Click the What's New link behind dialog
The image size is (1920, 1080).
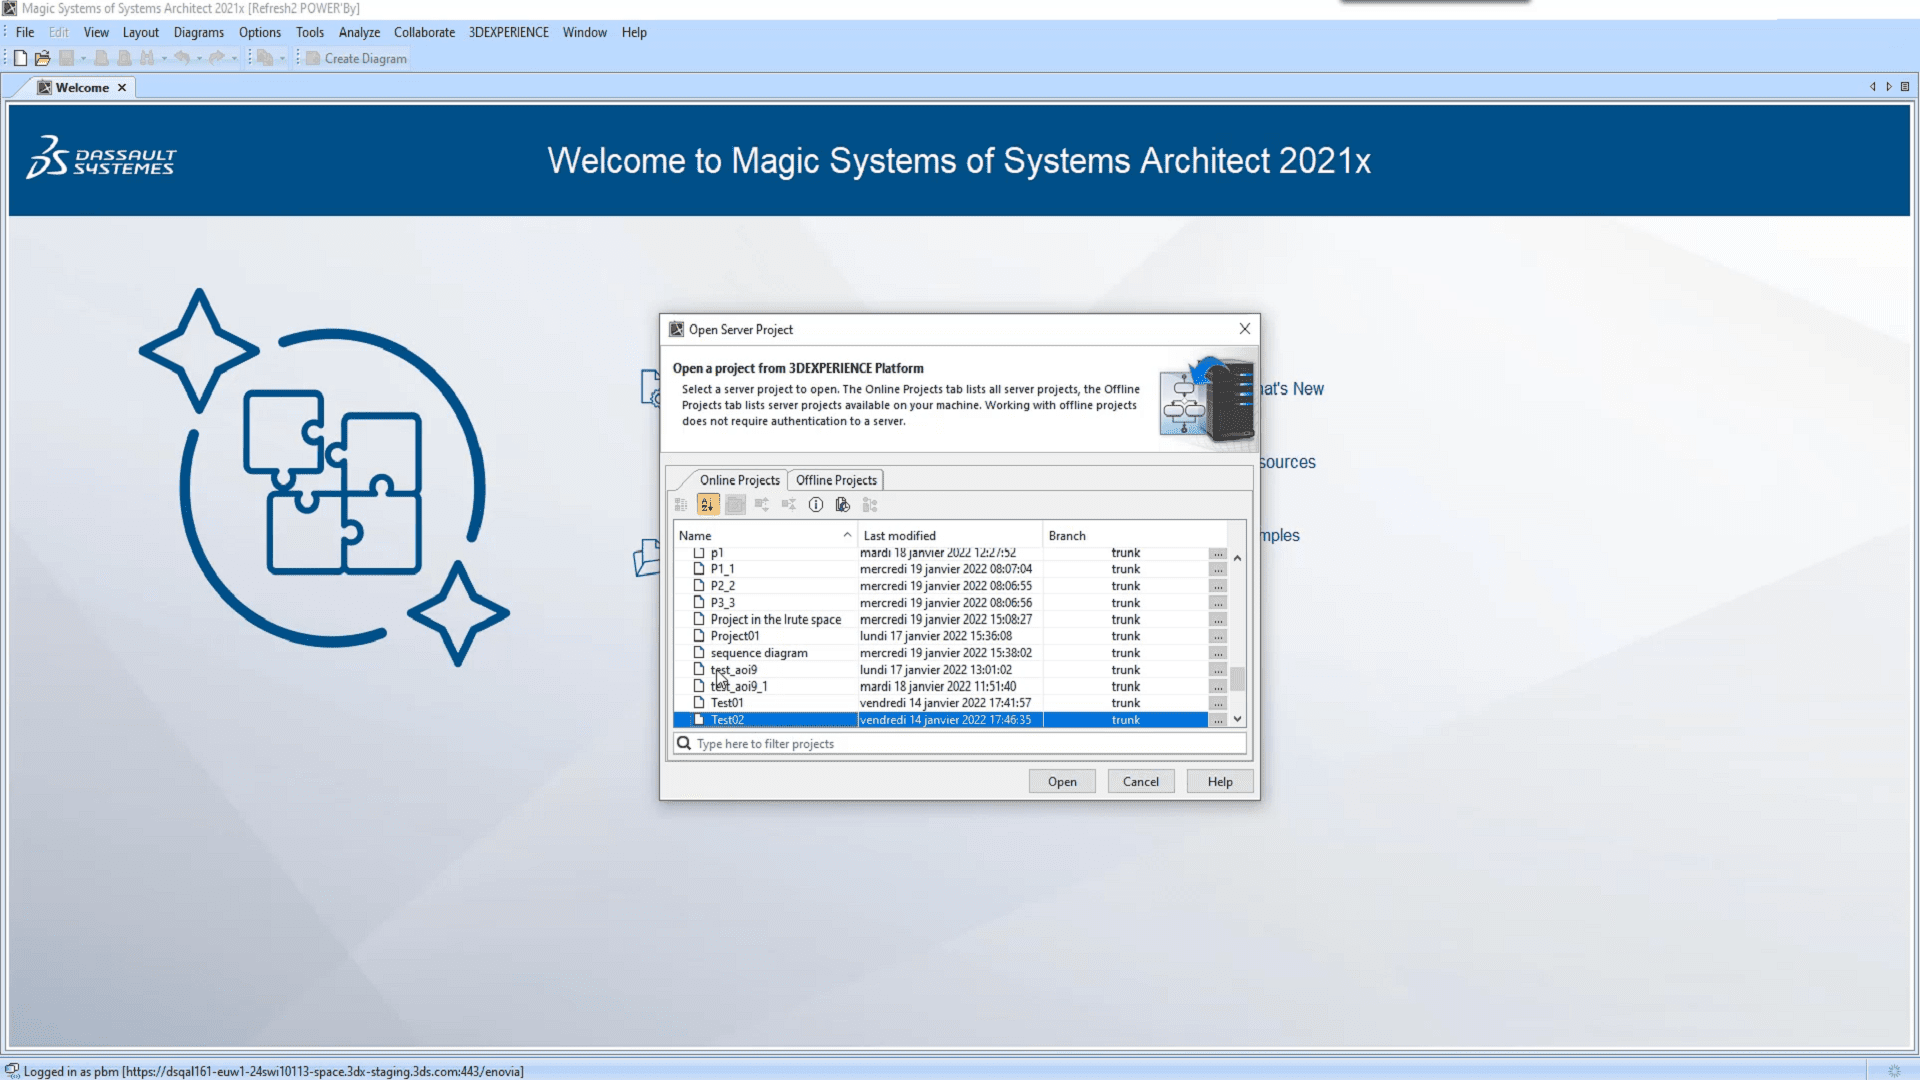(1292, 389)
